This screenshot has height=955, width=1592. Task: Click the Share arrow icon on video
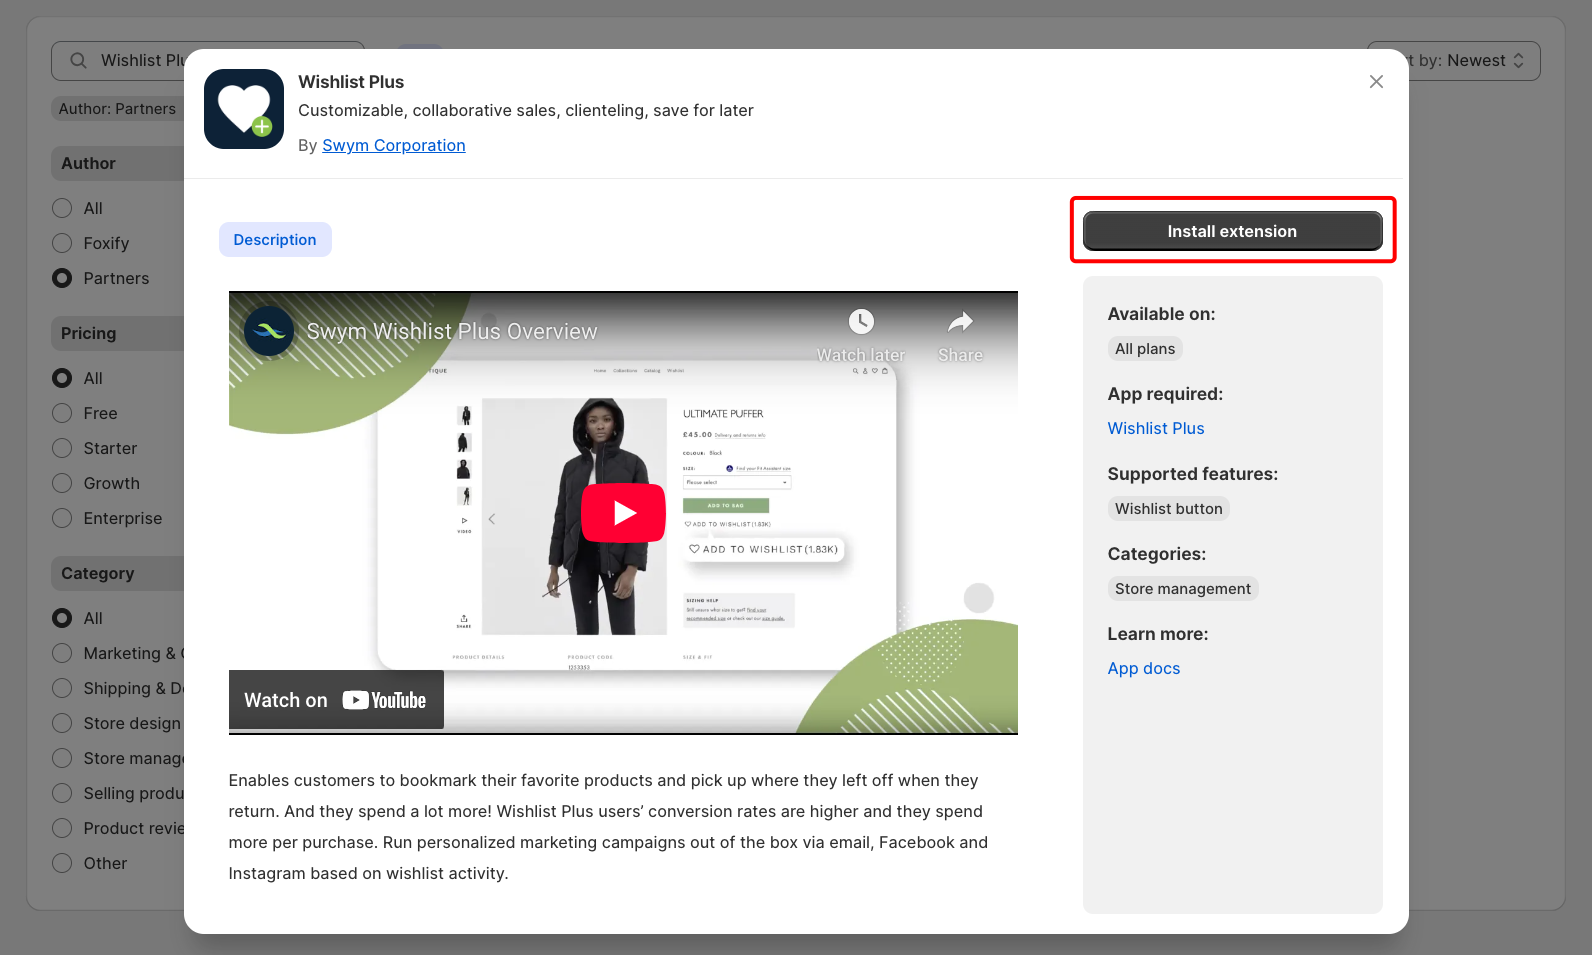pyautogui.click(x=960, y=322)
